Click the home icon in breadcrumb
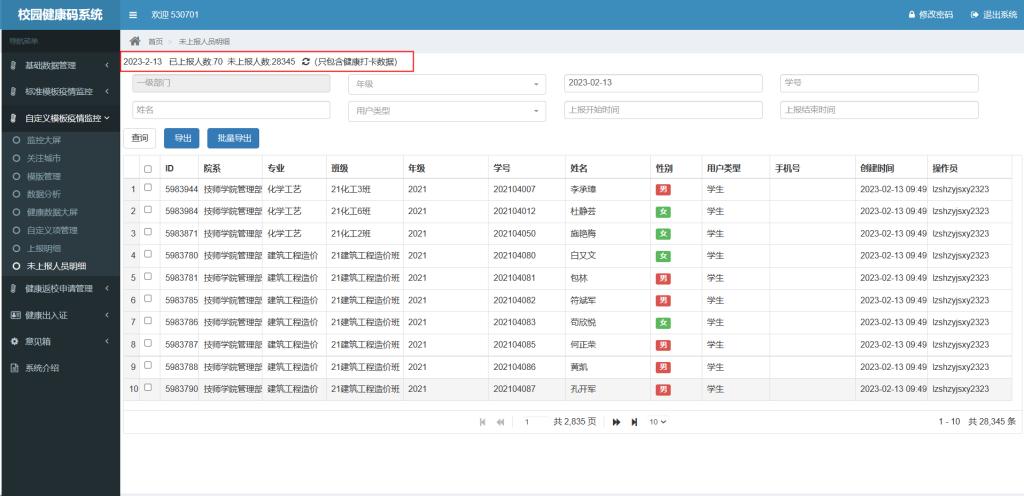 (x=135, y=40)
